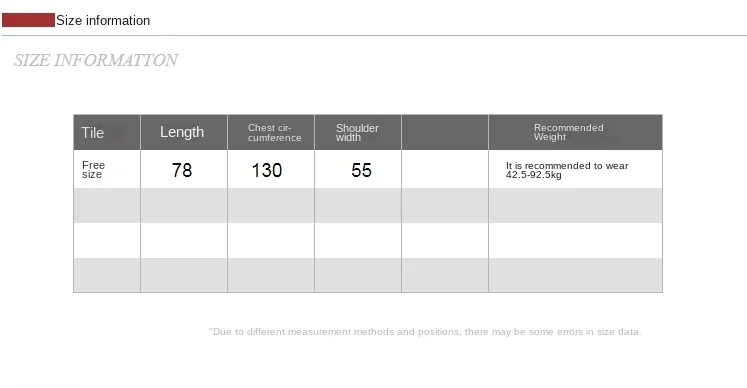747x388 pixels.
Task: Click the shoulder width value 55
Action: pos(361,170)
